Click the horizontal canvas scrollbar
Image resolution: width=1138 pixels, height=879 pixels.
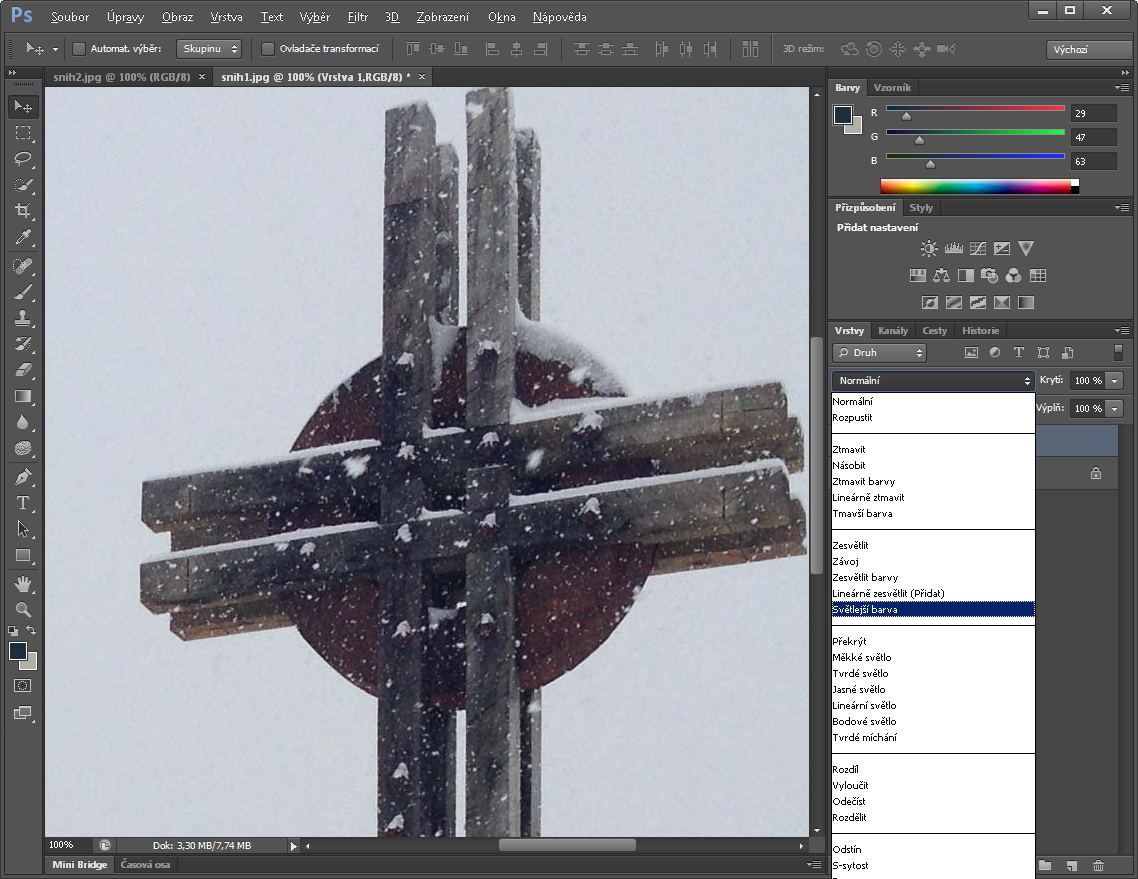tap(566, 845)
